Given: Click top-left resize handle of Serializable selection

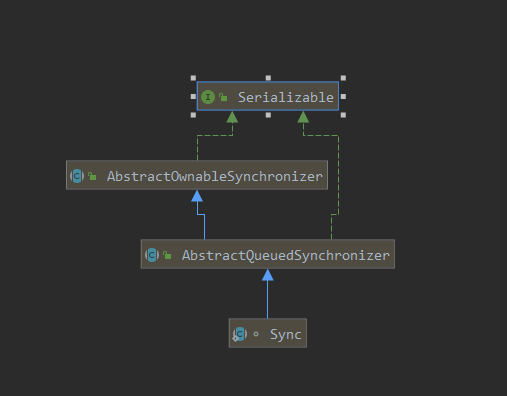Looking at the screenshot, I should pos(193,78).
